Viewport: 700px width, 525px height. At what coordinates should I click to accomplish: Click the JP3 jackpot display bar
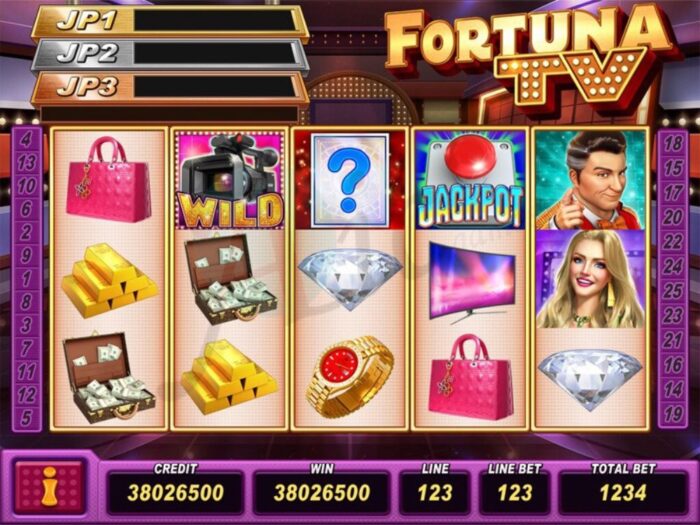170,87
